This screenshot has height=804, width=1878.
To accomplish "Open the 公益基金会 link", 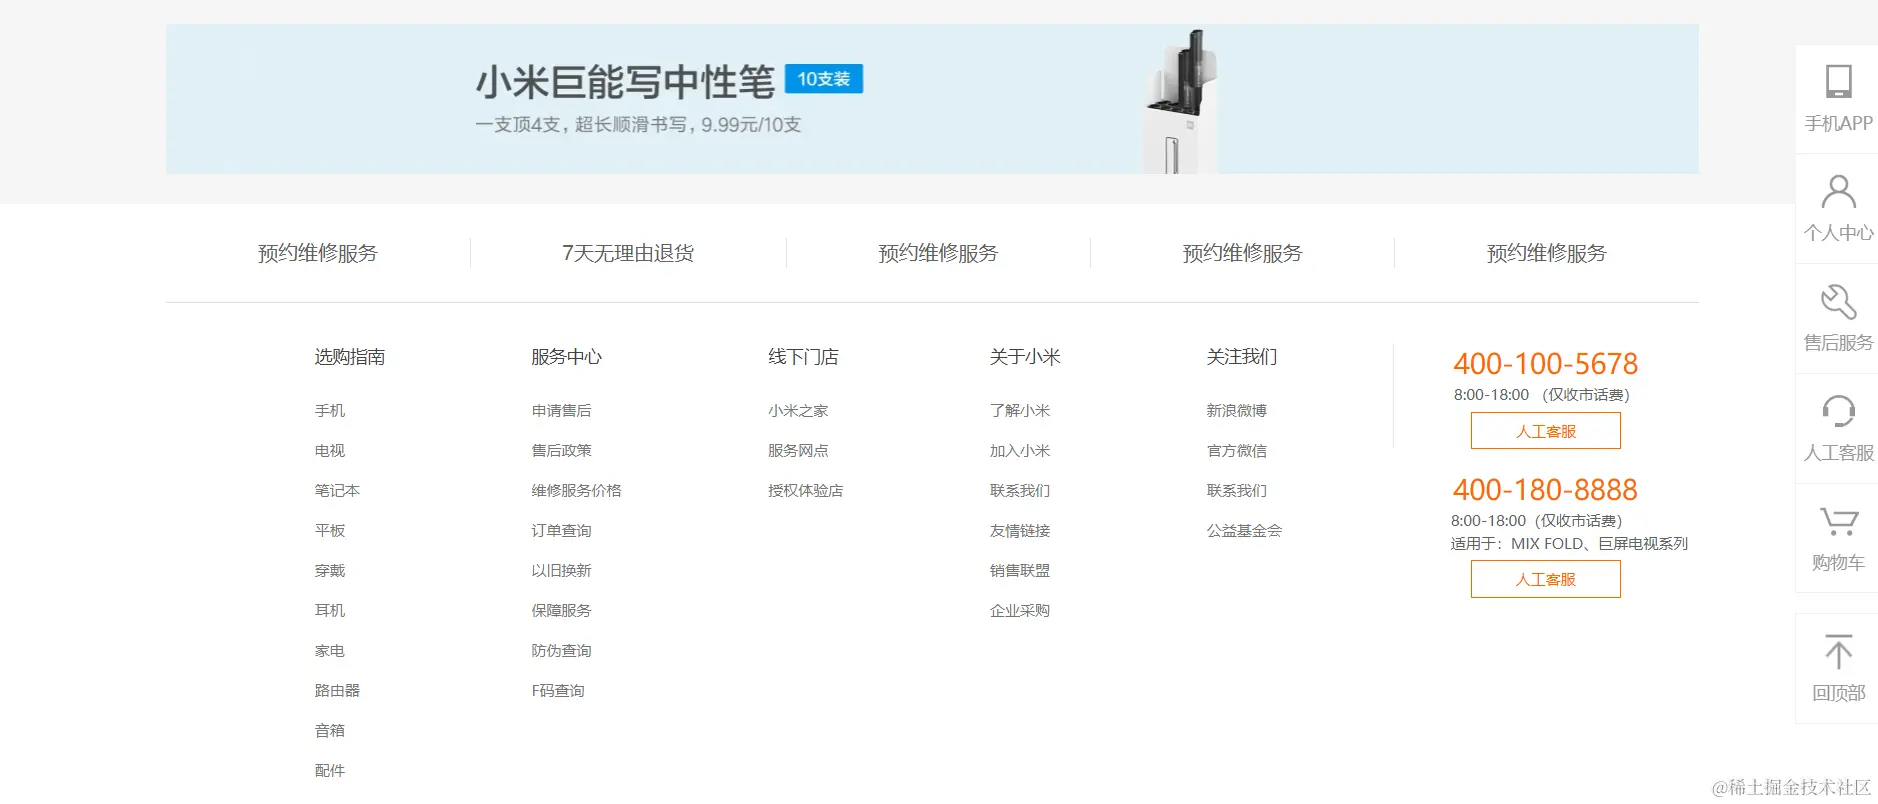I will [1244, 531].
